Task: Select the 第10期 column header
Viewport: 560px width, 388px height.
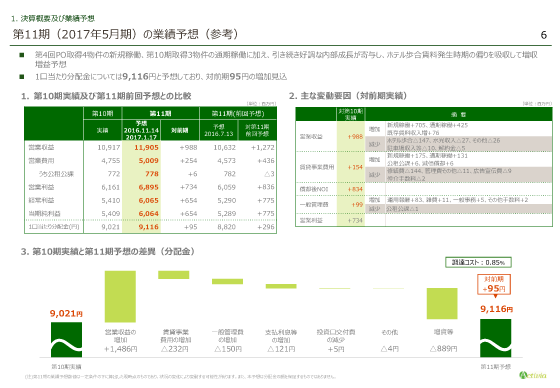Action: [x=102, y=113]
